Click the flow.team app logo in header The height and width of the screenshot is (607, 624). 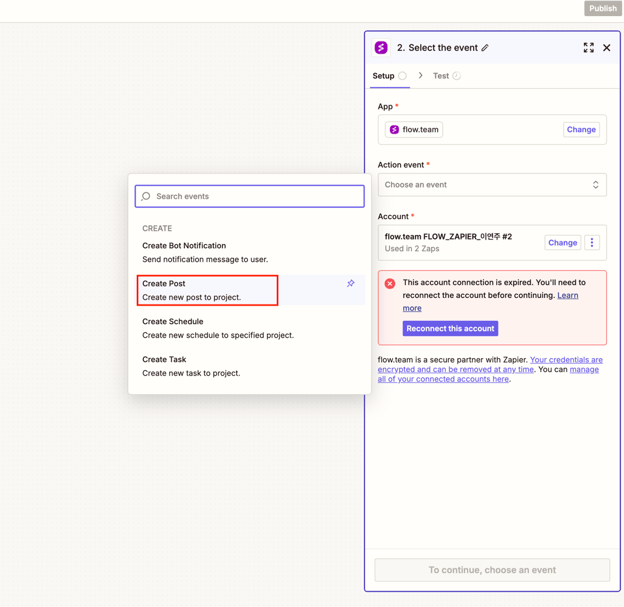point(381,47)
